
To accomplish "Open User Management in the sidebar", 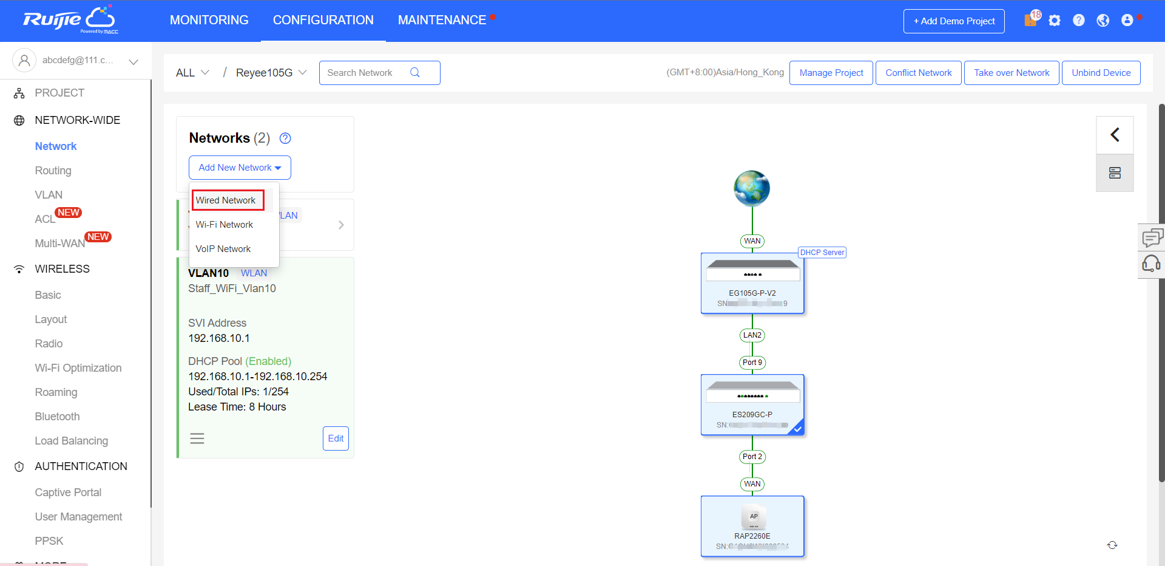I will 79,516.
